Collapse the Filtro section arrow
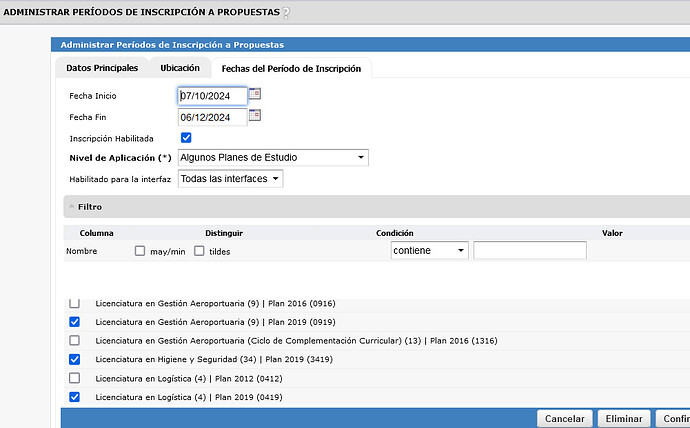 (x=71, y=207)
